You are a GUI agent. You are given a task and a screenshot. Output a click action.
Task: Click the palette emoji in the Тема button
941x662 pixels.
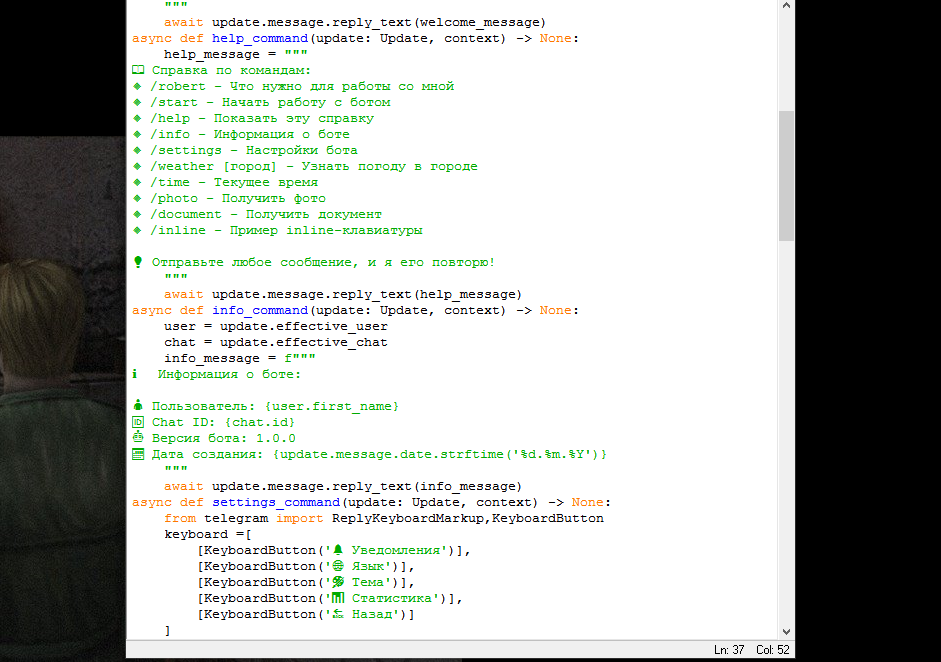click(338, 582)
